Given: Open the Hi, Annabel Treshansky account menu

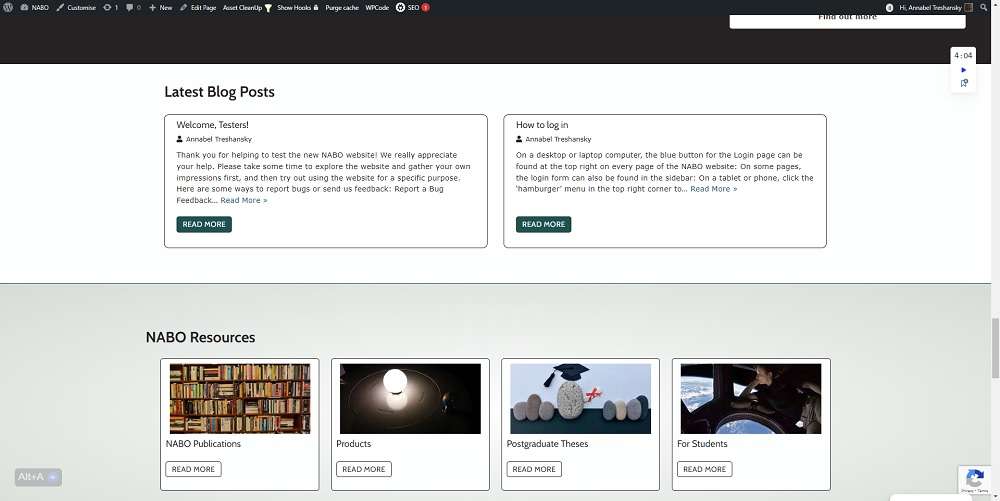Looking at the screenshot, I should [x=935, y=8].
